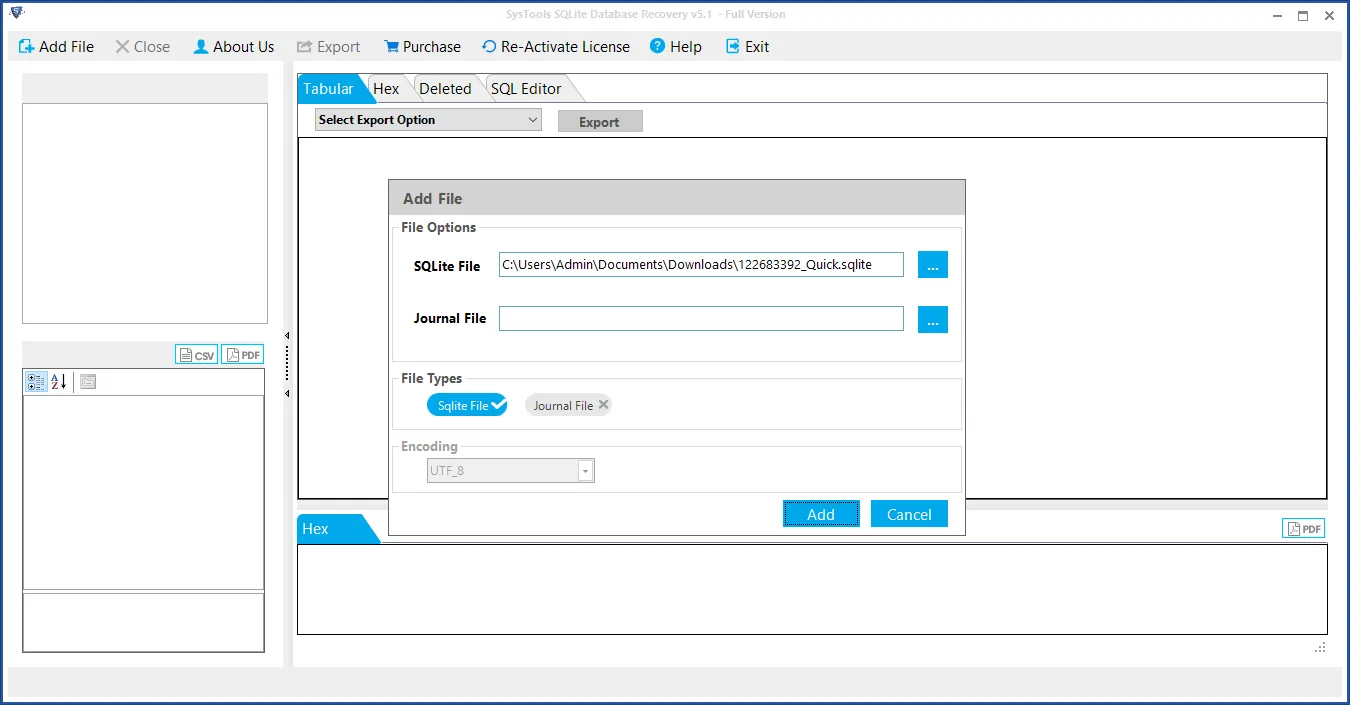The width and height of the screenshot is (1350, 705).
Task: Click the gray Export button beside dropdown
Action: [599, 122]
